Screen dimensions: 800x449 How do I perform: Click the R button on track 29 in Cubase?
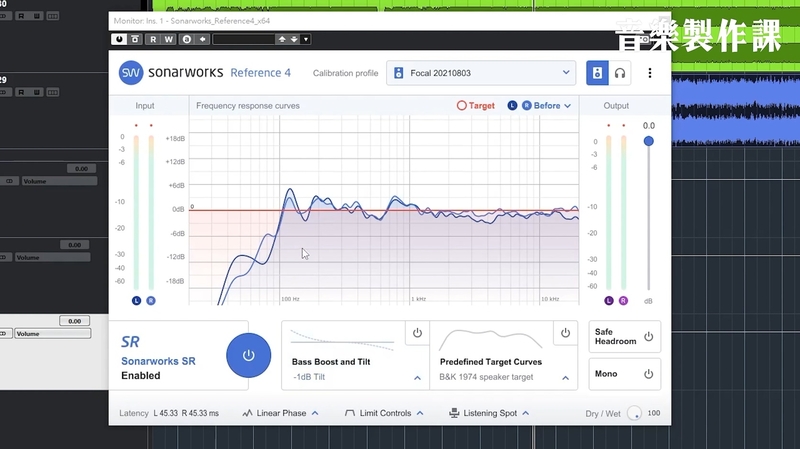pos(21,92)
